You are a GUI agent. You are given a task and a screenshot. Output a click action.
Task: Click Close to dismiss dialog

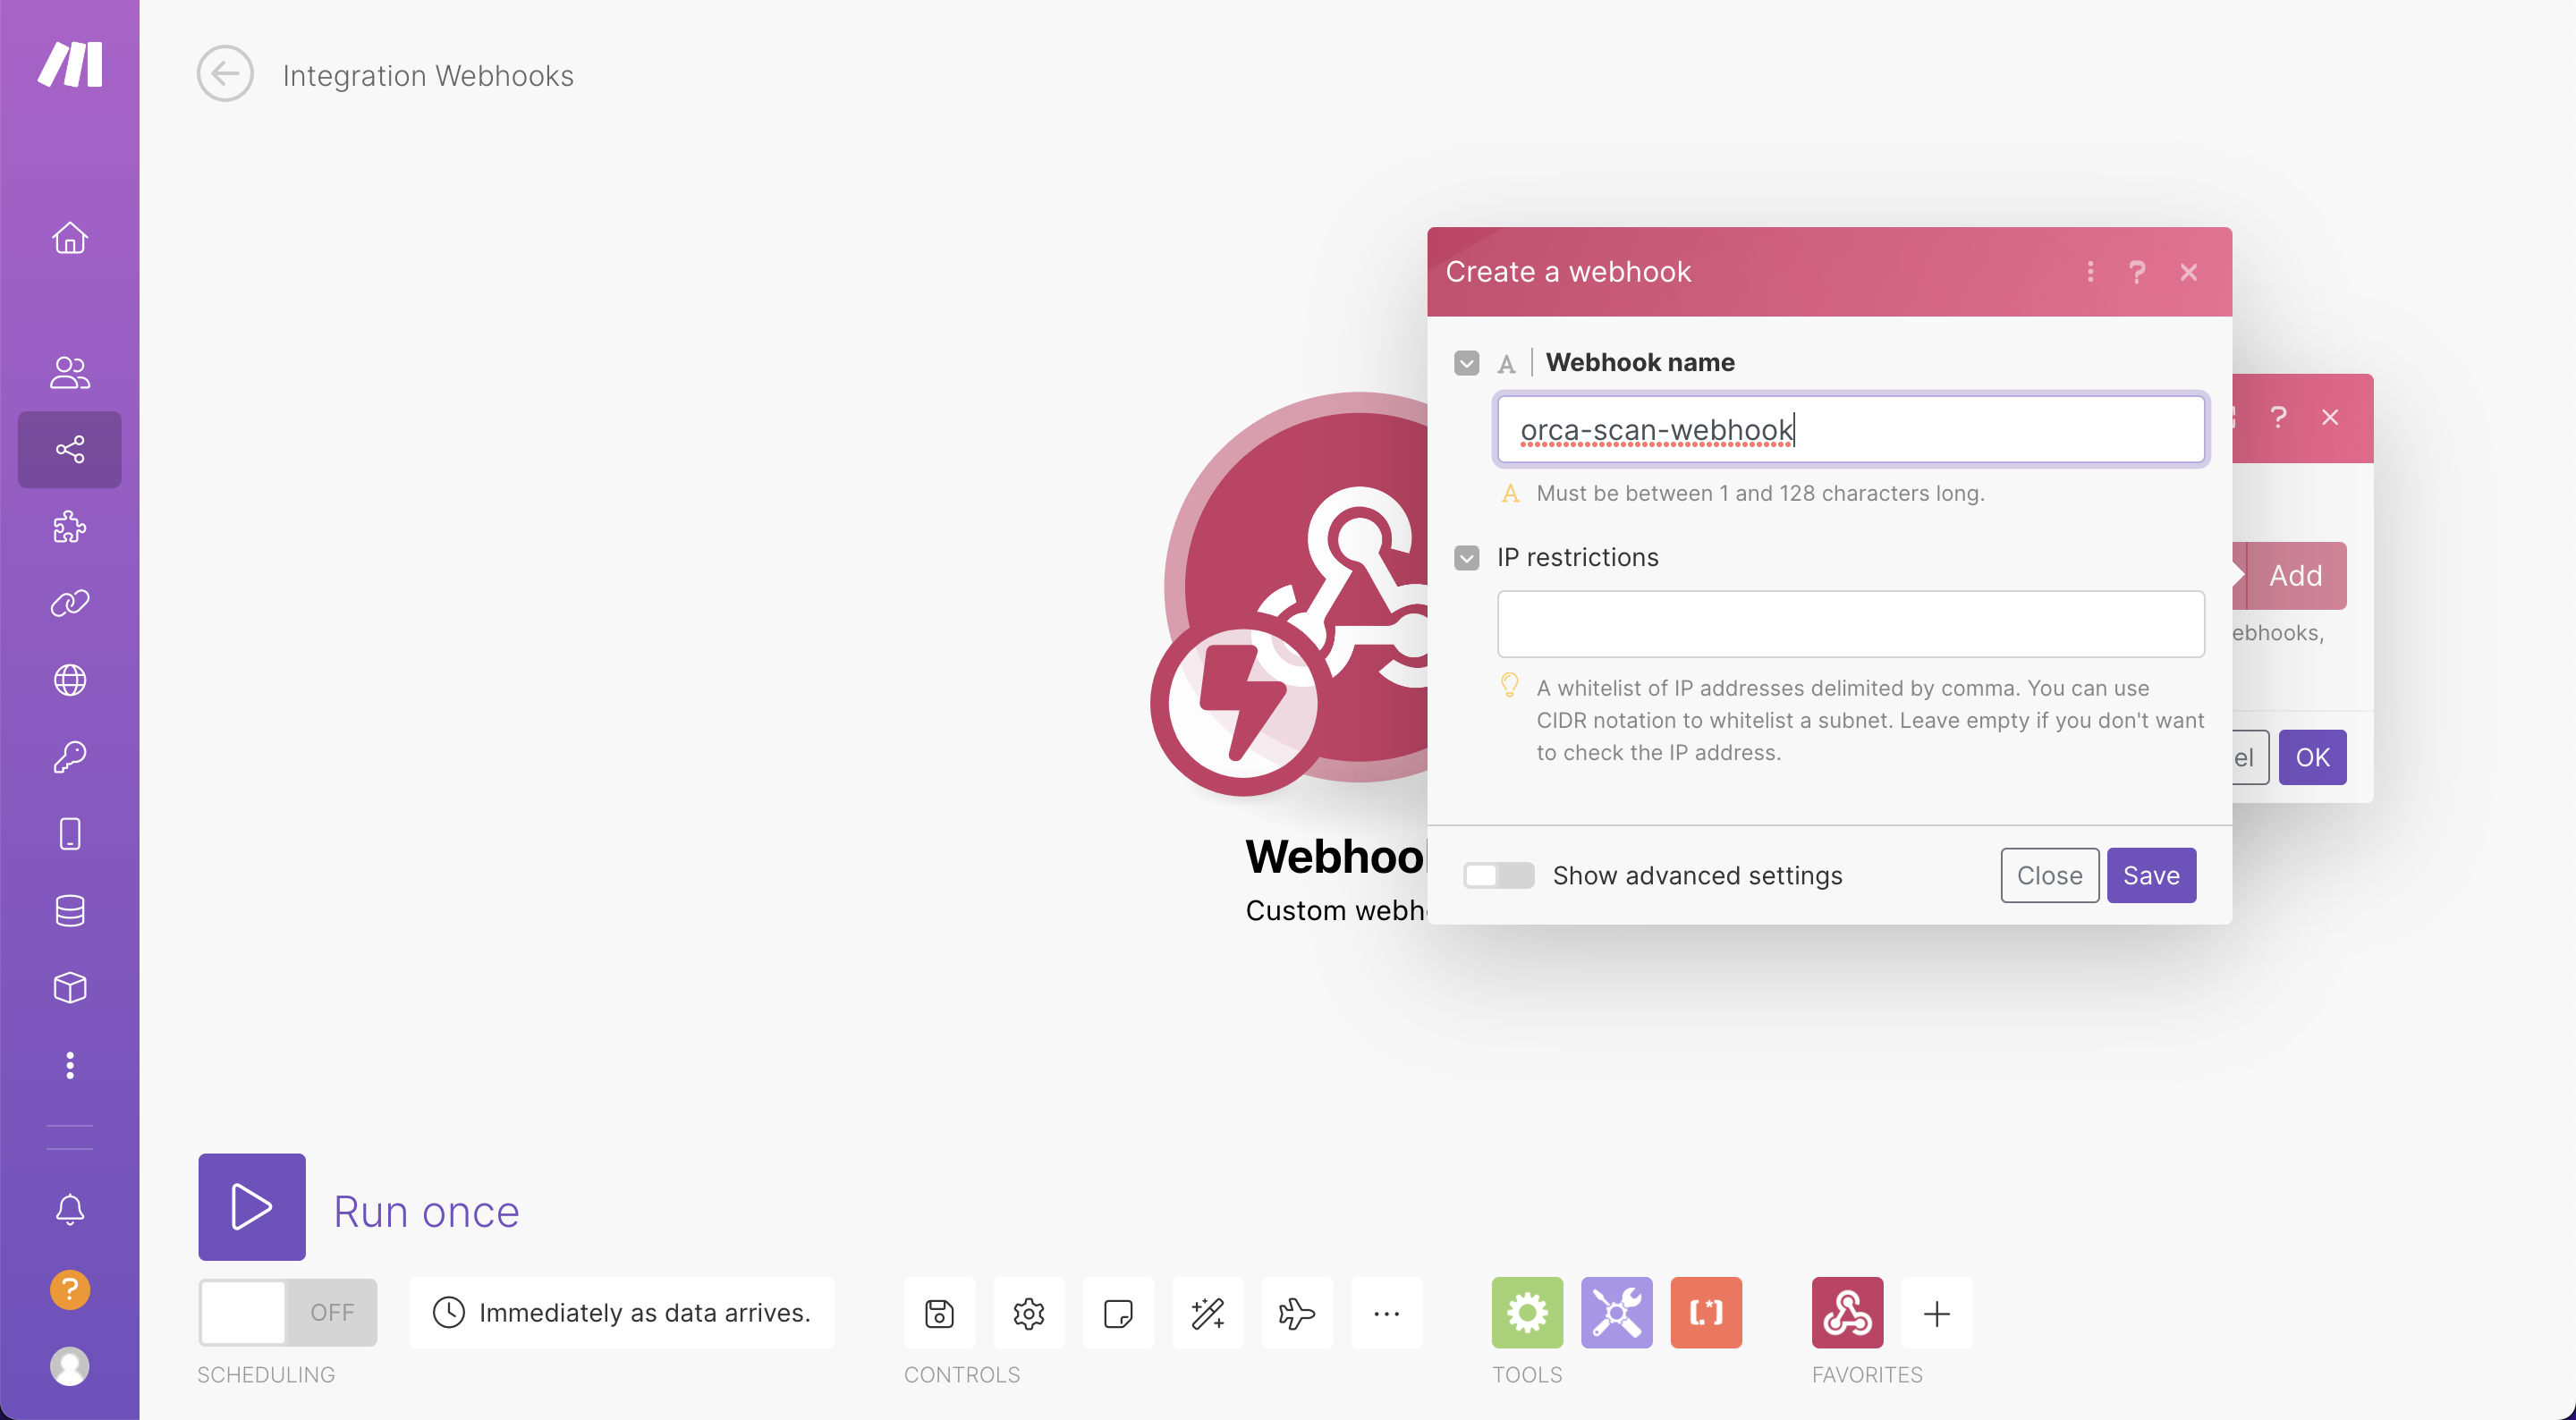pos(2049,875)
